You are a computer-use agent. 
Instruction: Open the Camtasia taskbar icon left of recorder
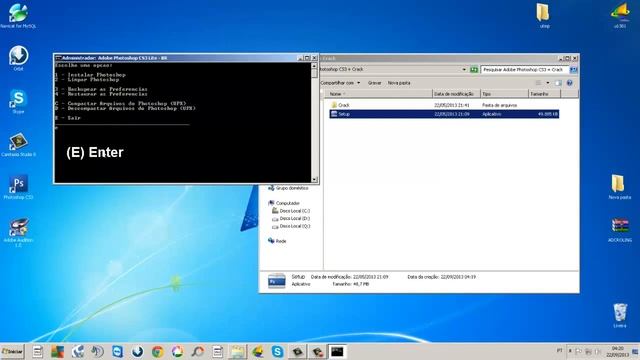pyautogui.click(x=298, y=351)
